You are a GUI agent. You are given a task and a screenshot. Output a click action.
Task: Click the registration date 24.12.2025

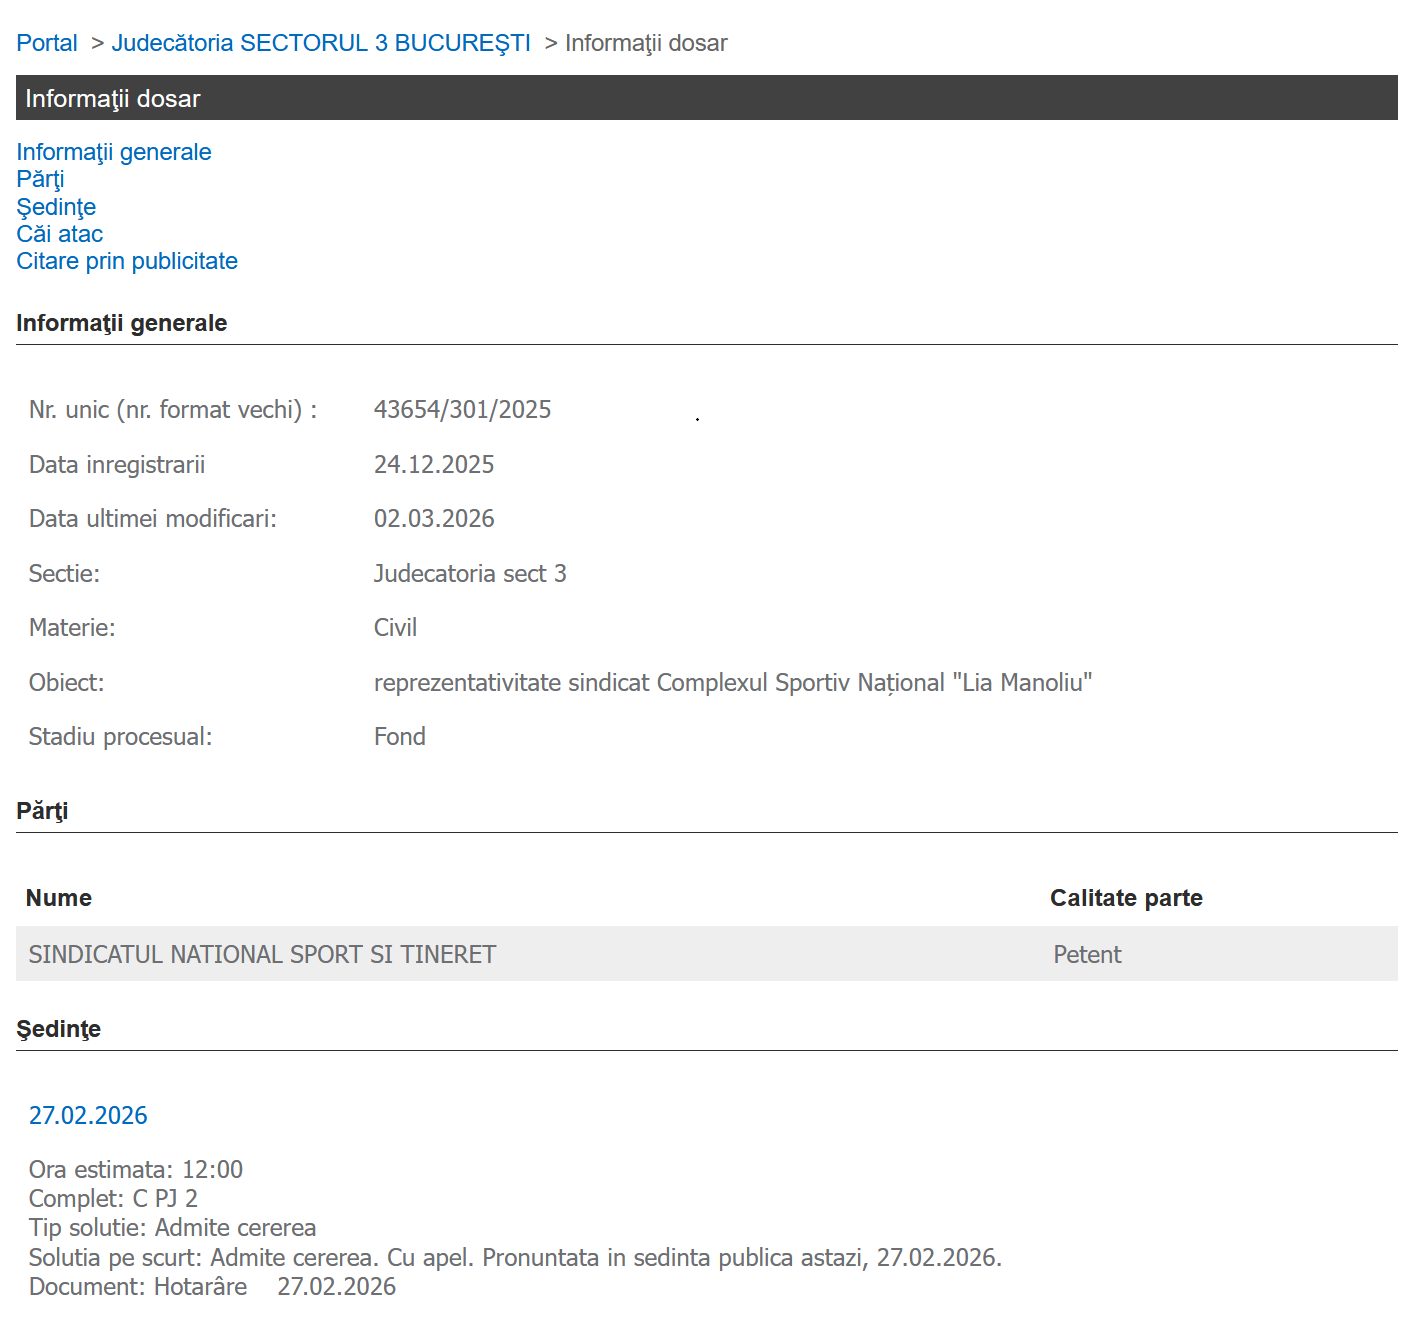tap(434, 464)
